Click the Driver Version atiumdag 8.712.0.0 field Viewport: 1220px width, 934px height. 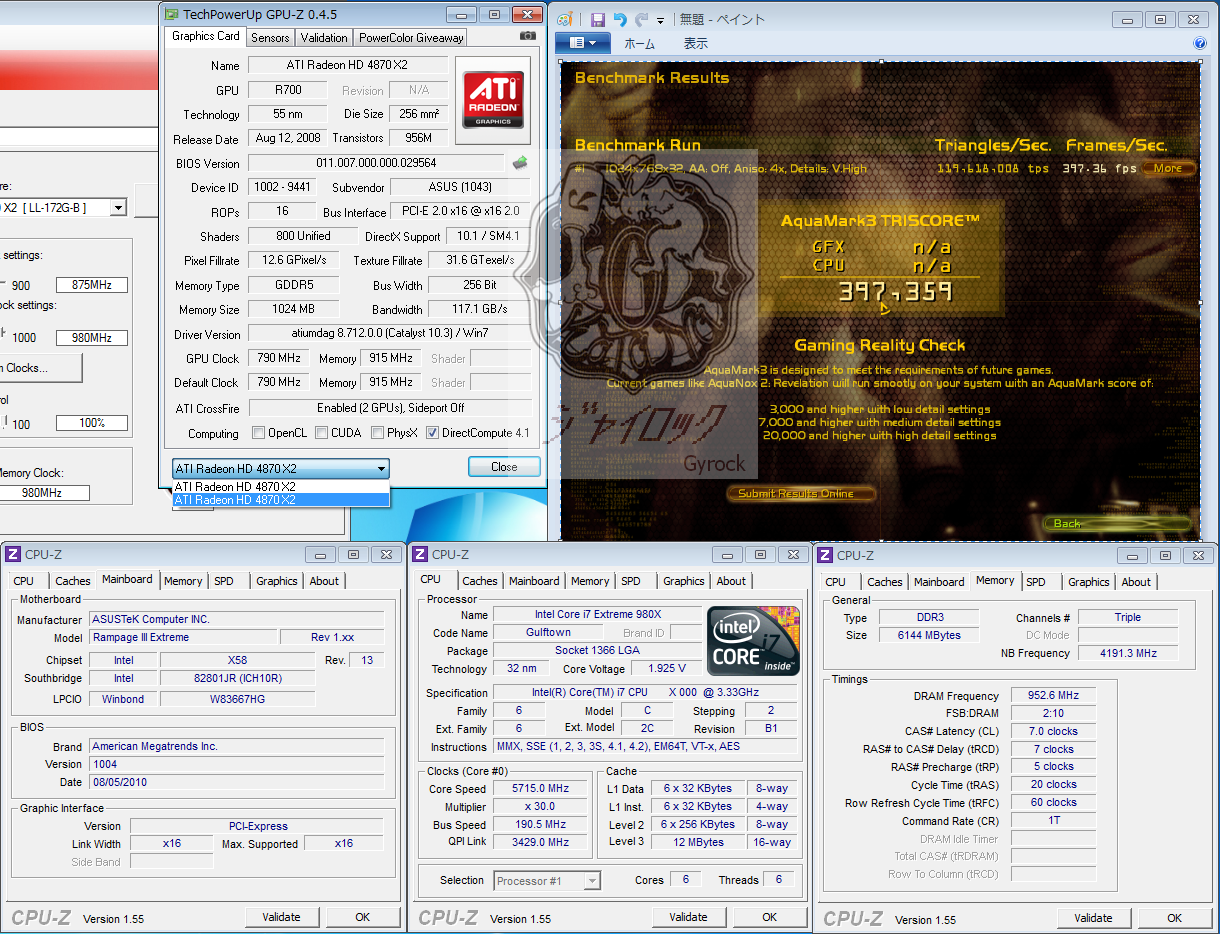coord(388,333)
